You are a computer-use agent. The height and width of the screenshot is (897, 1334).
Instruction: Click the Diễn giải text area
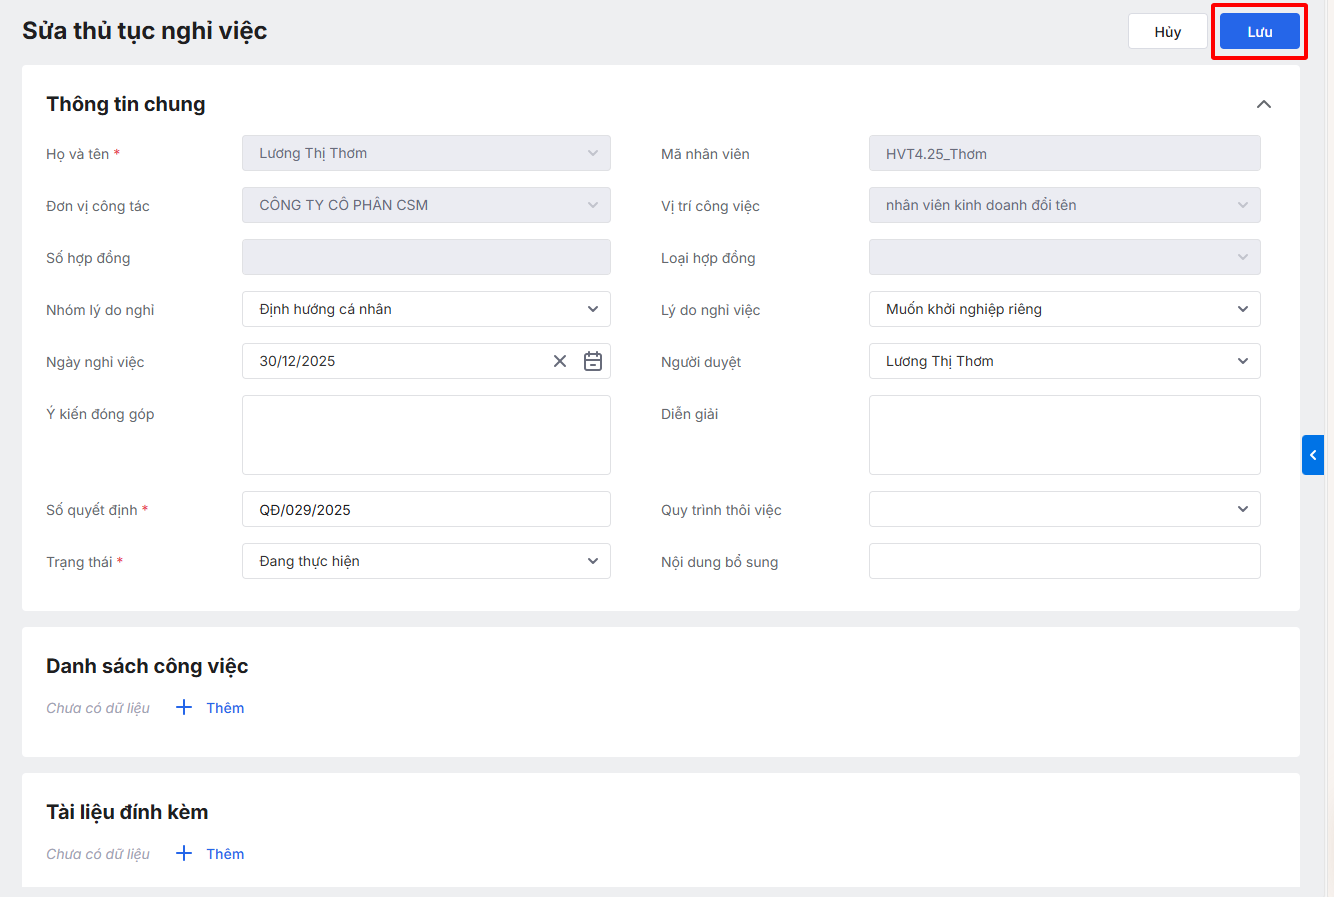point(1064,435)
